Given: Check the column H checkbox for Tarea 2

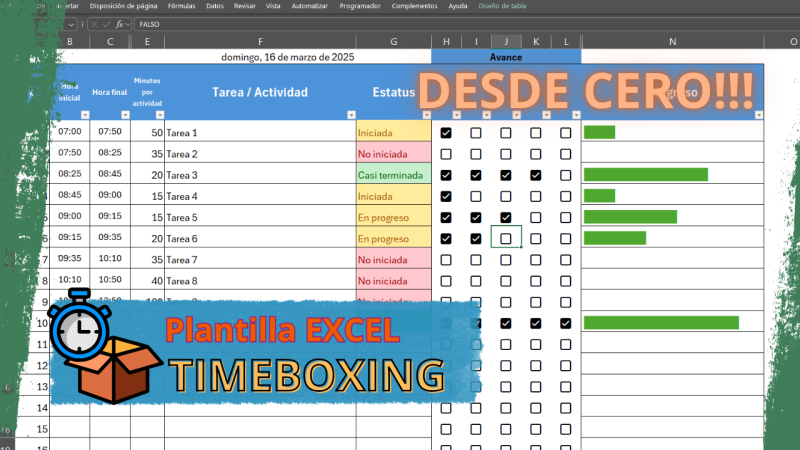Looking at the screenshot, I should 446,154.
